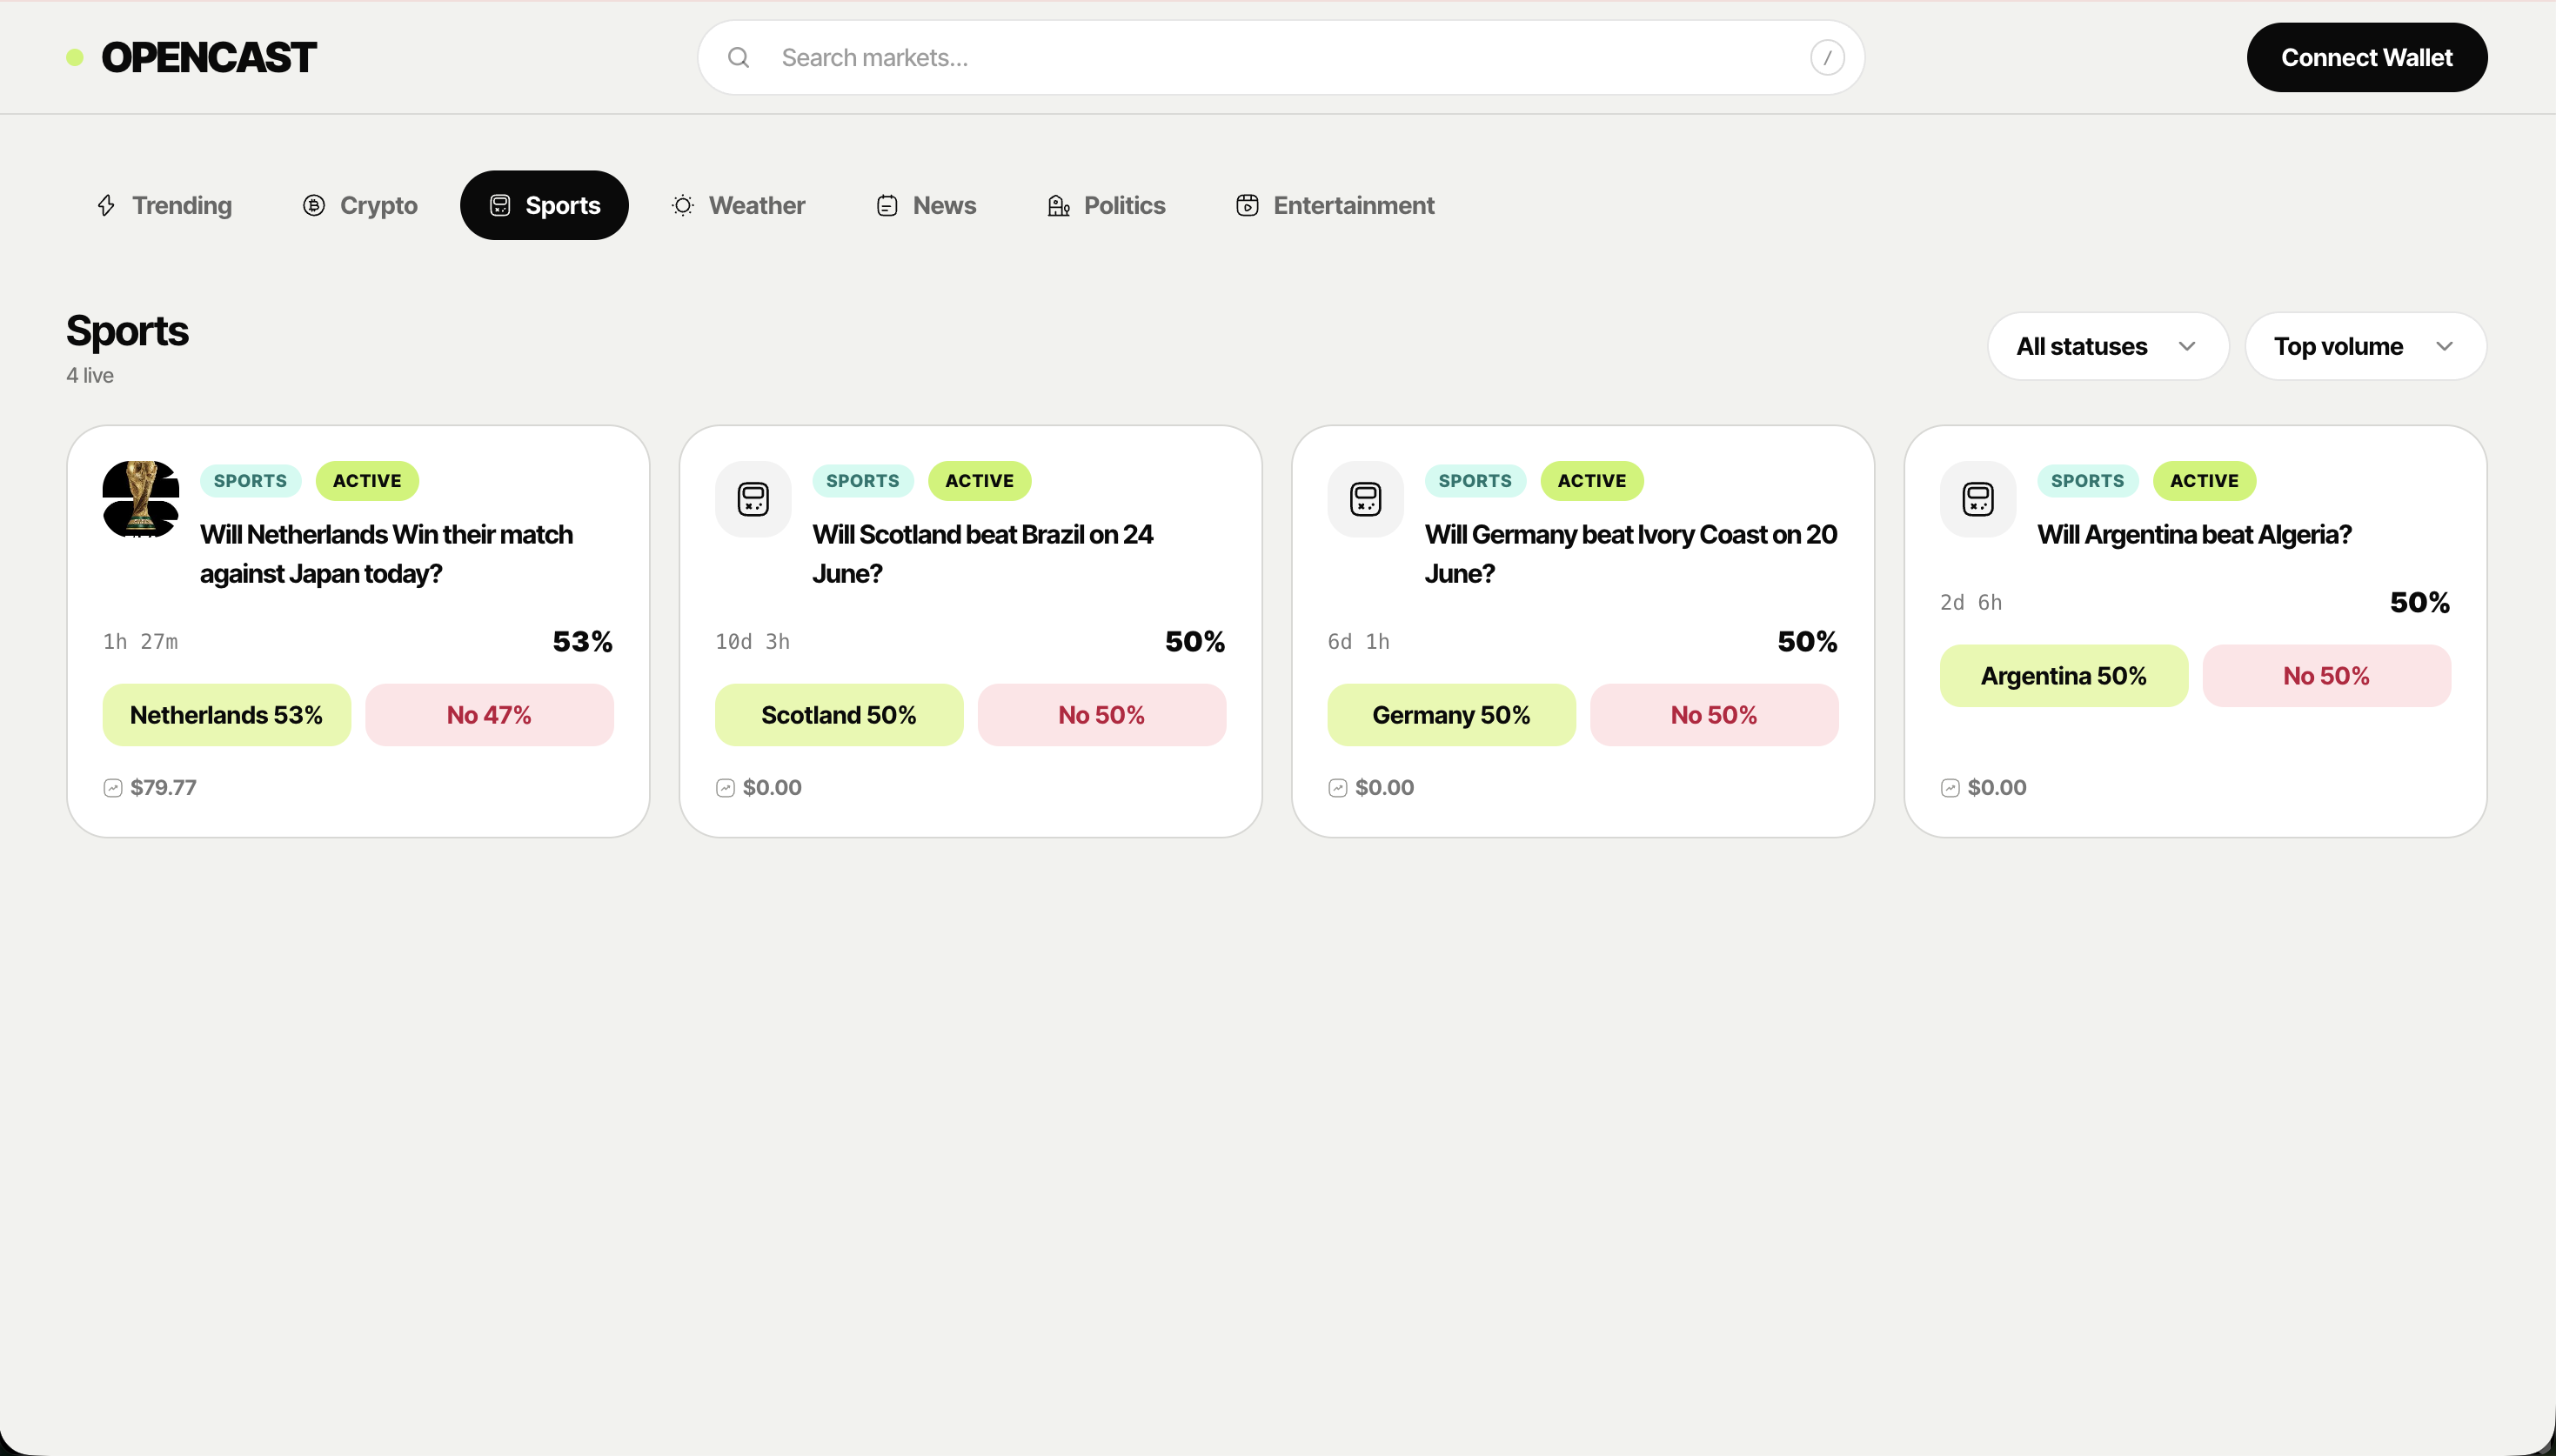Choose Netherlands 53% outcome
The width and height of the screenshot is (2556, 1456).
pos(227,715)
